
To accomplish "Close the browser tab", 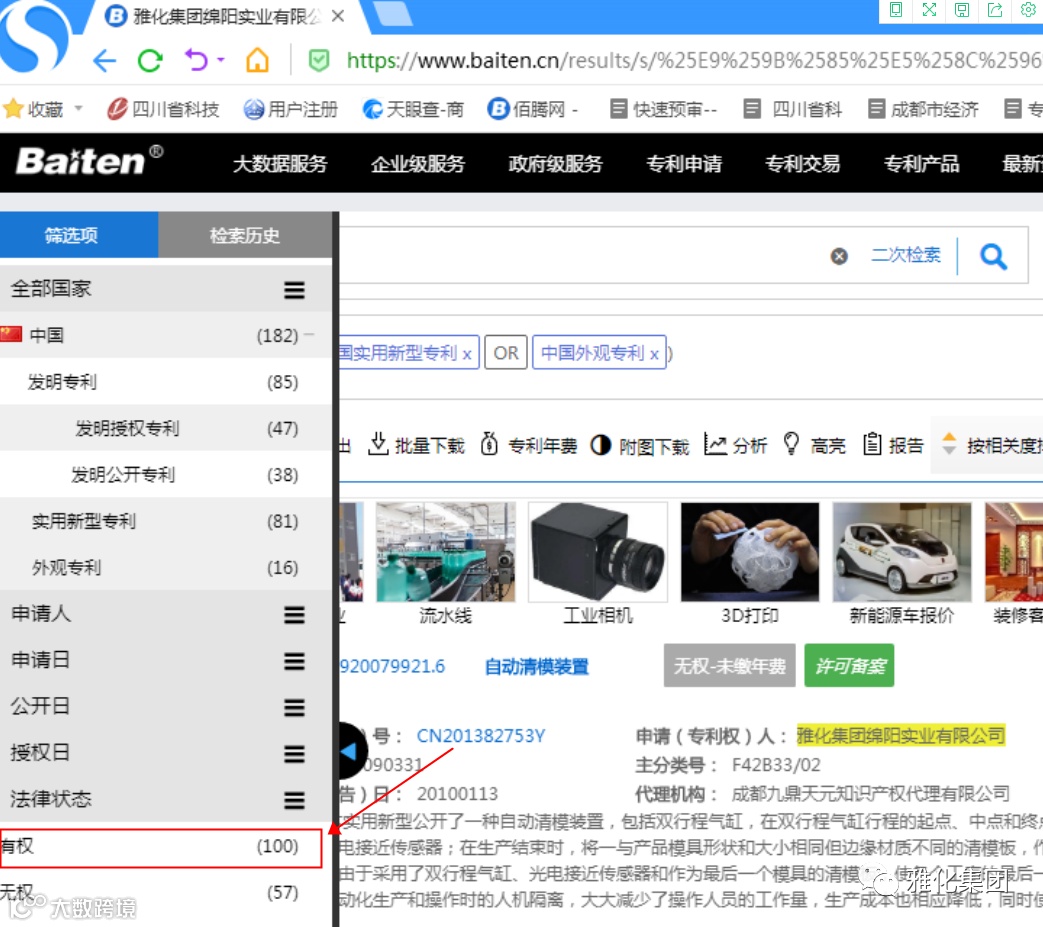I will click(338, 16).
